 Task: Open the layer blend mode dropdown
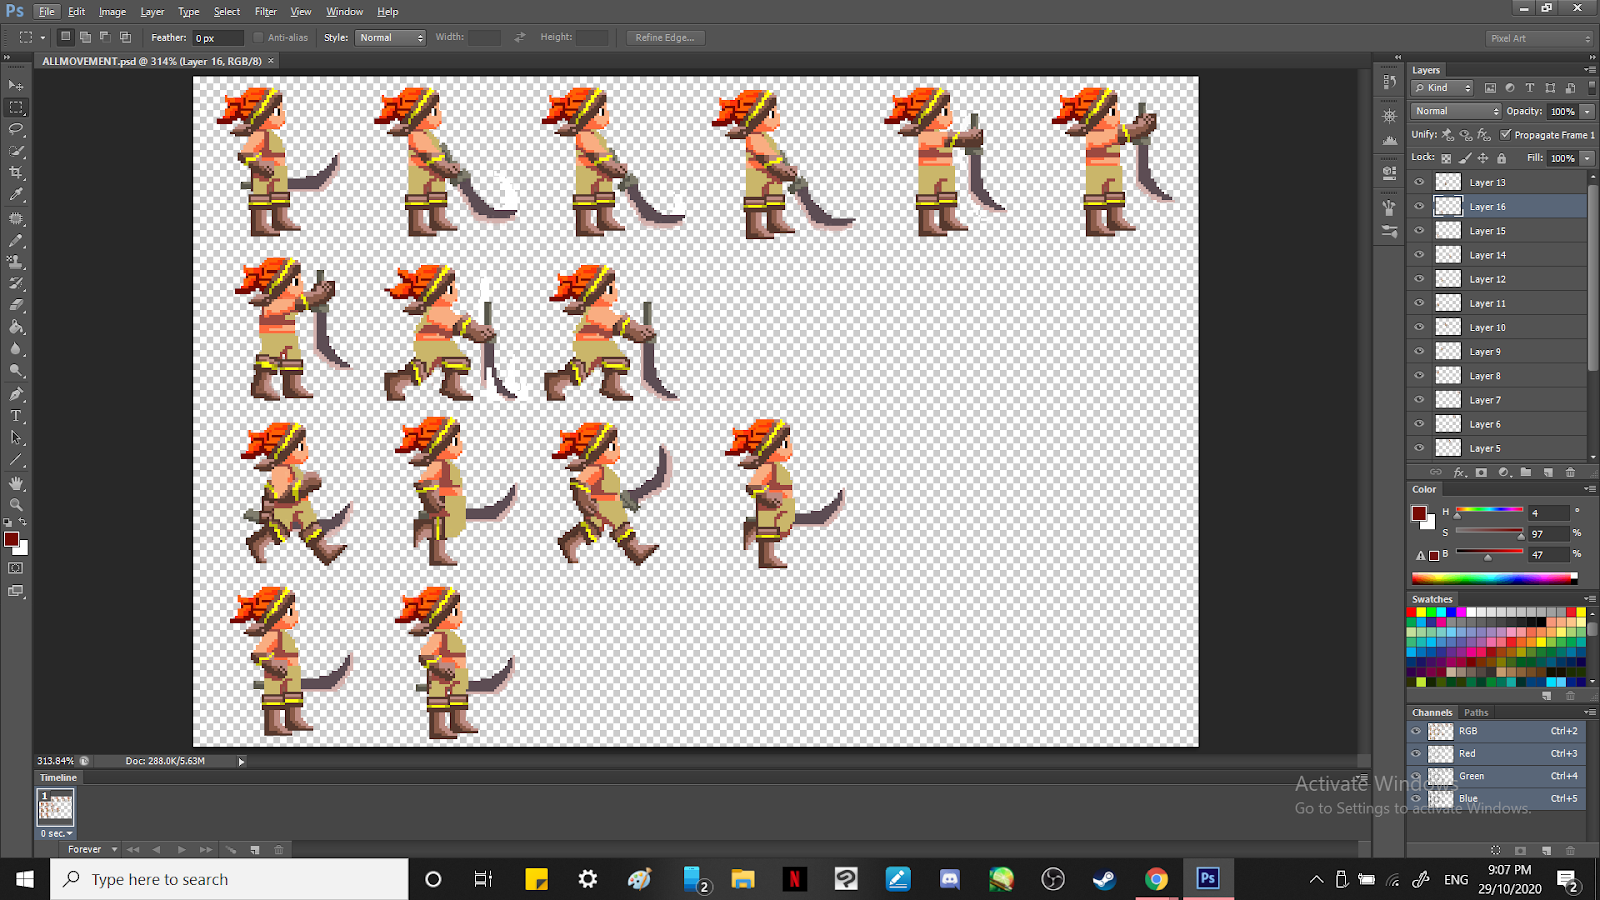tap(1456, 111)
